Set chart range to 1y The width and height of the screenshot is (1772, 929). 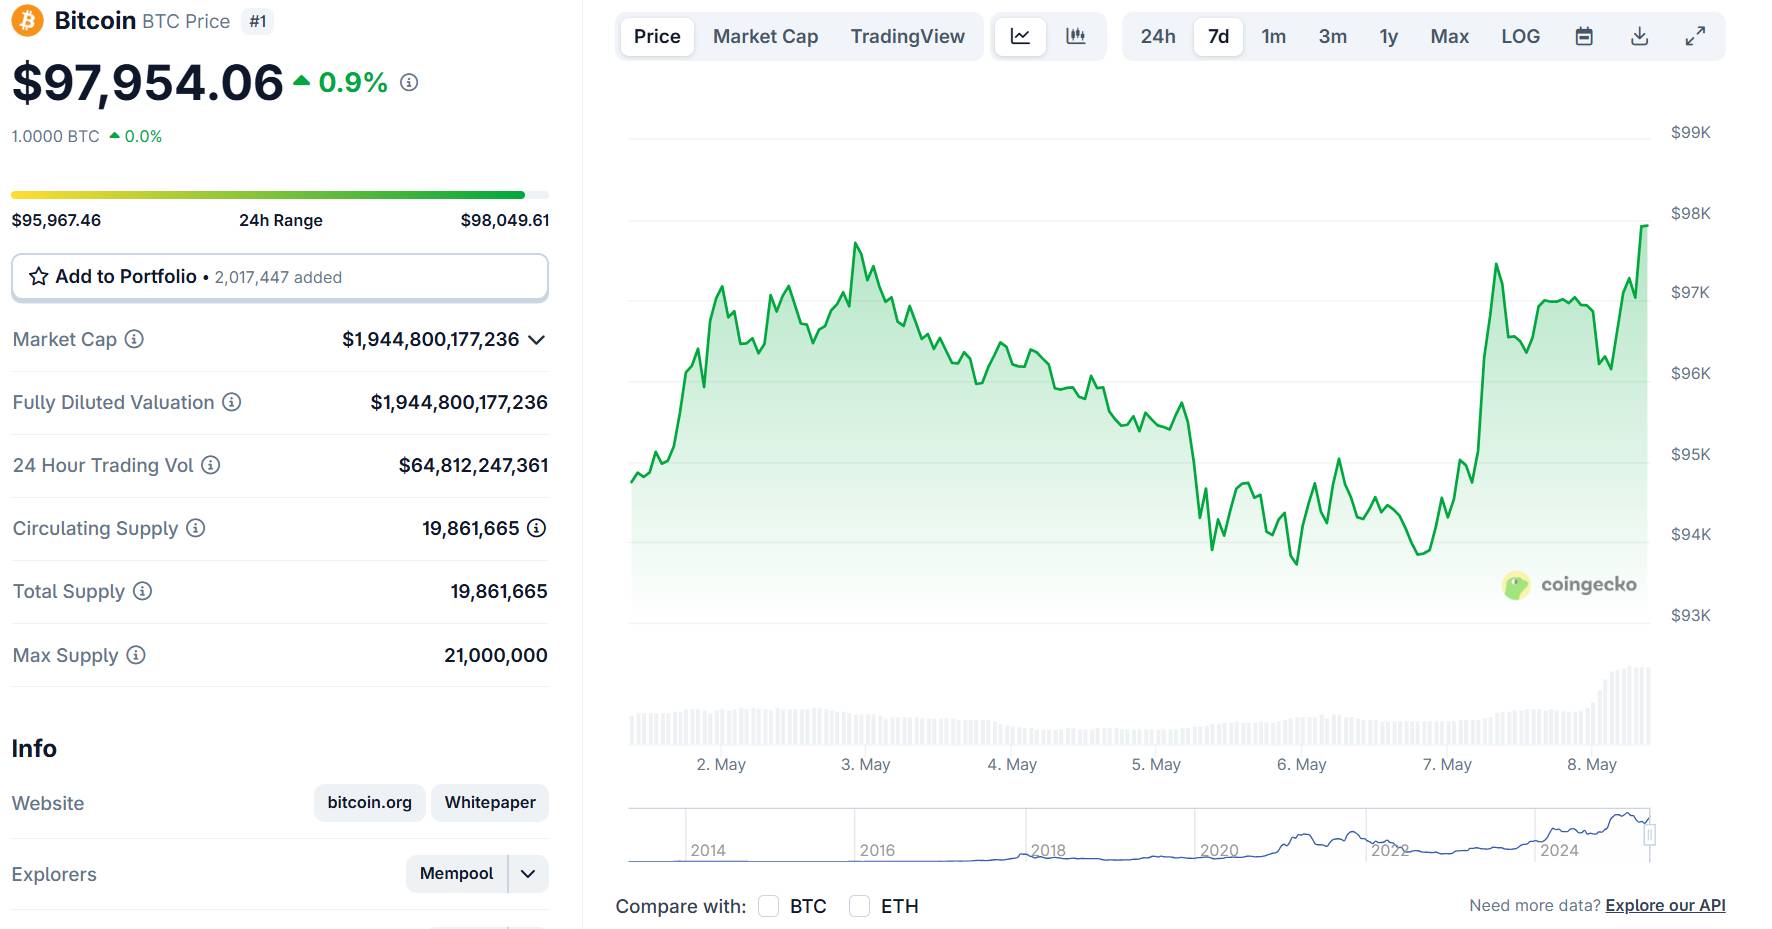click(x=1389, y=36)
